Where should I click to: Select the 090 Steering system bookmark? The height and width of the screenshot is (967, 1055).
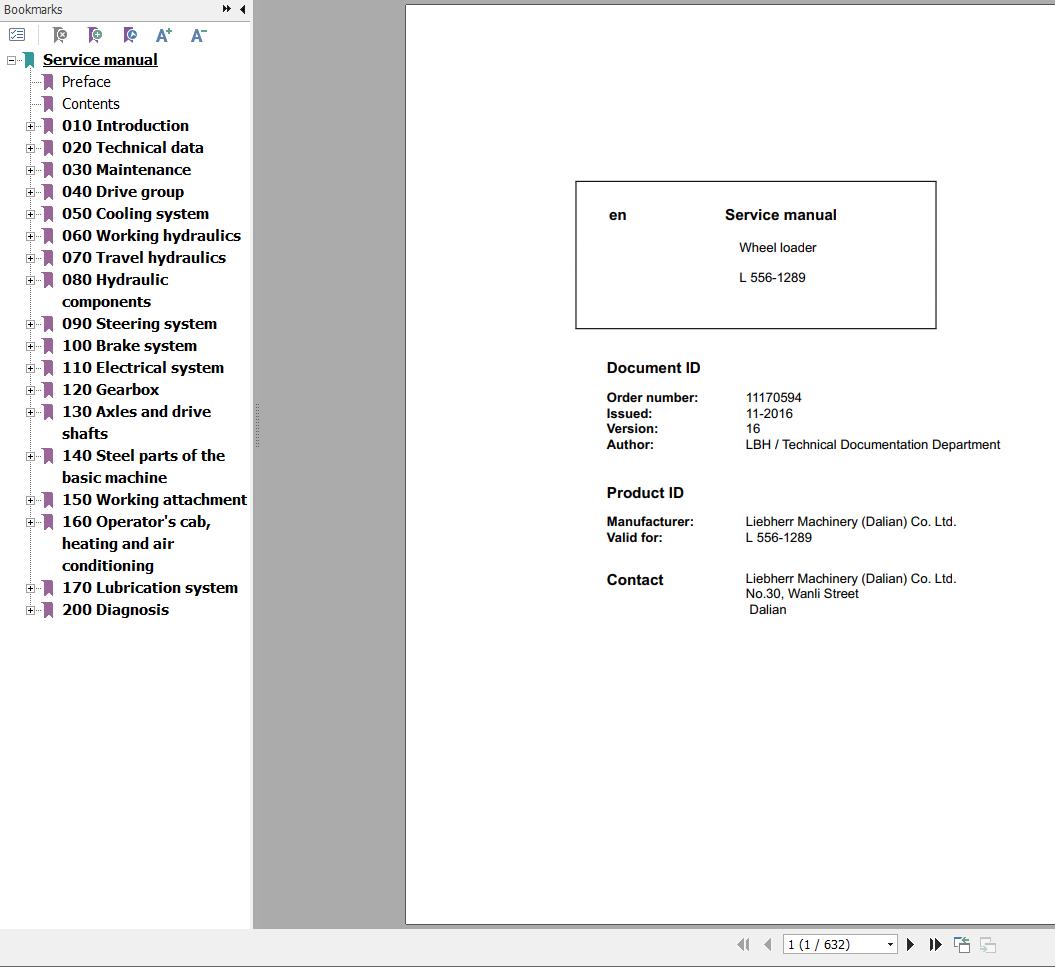click(139, 324)
